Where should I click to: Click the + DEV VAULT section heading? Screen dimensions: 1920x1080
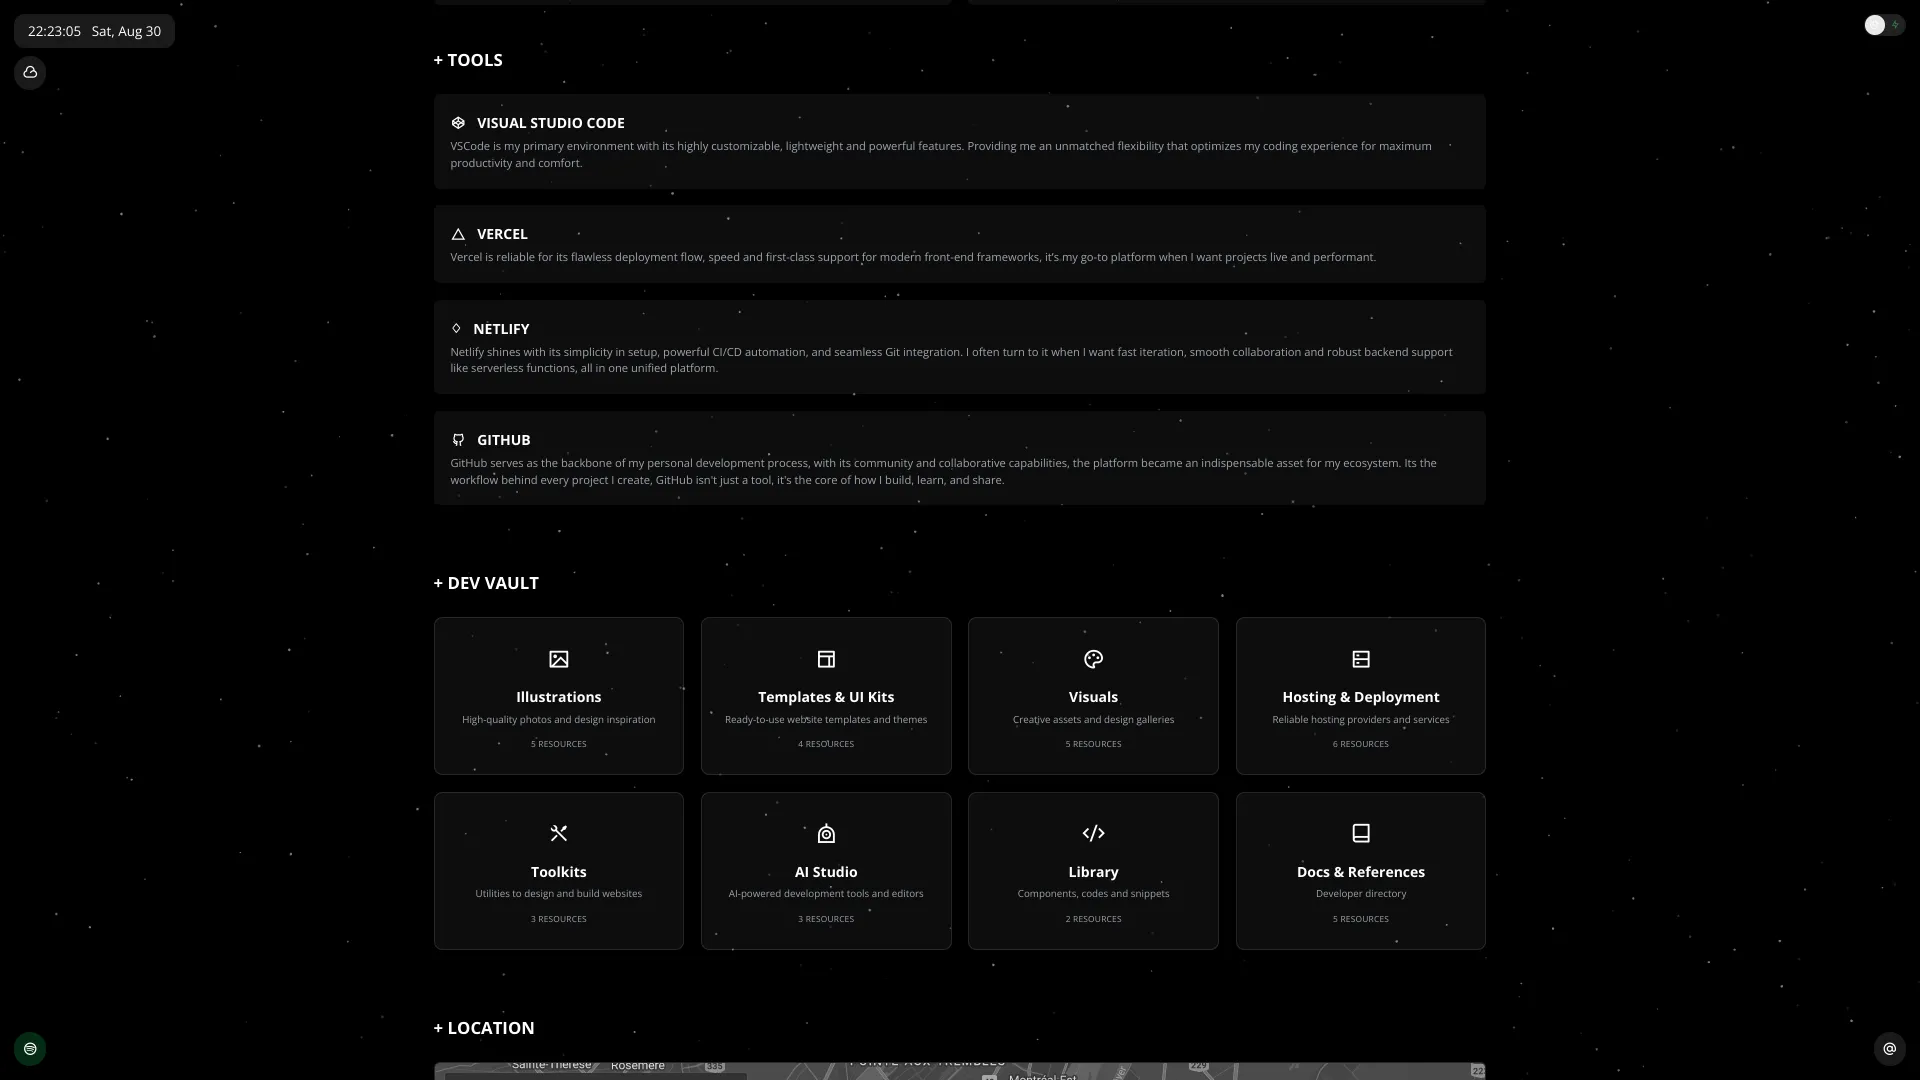(486, 583)
